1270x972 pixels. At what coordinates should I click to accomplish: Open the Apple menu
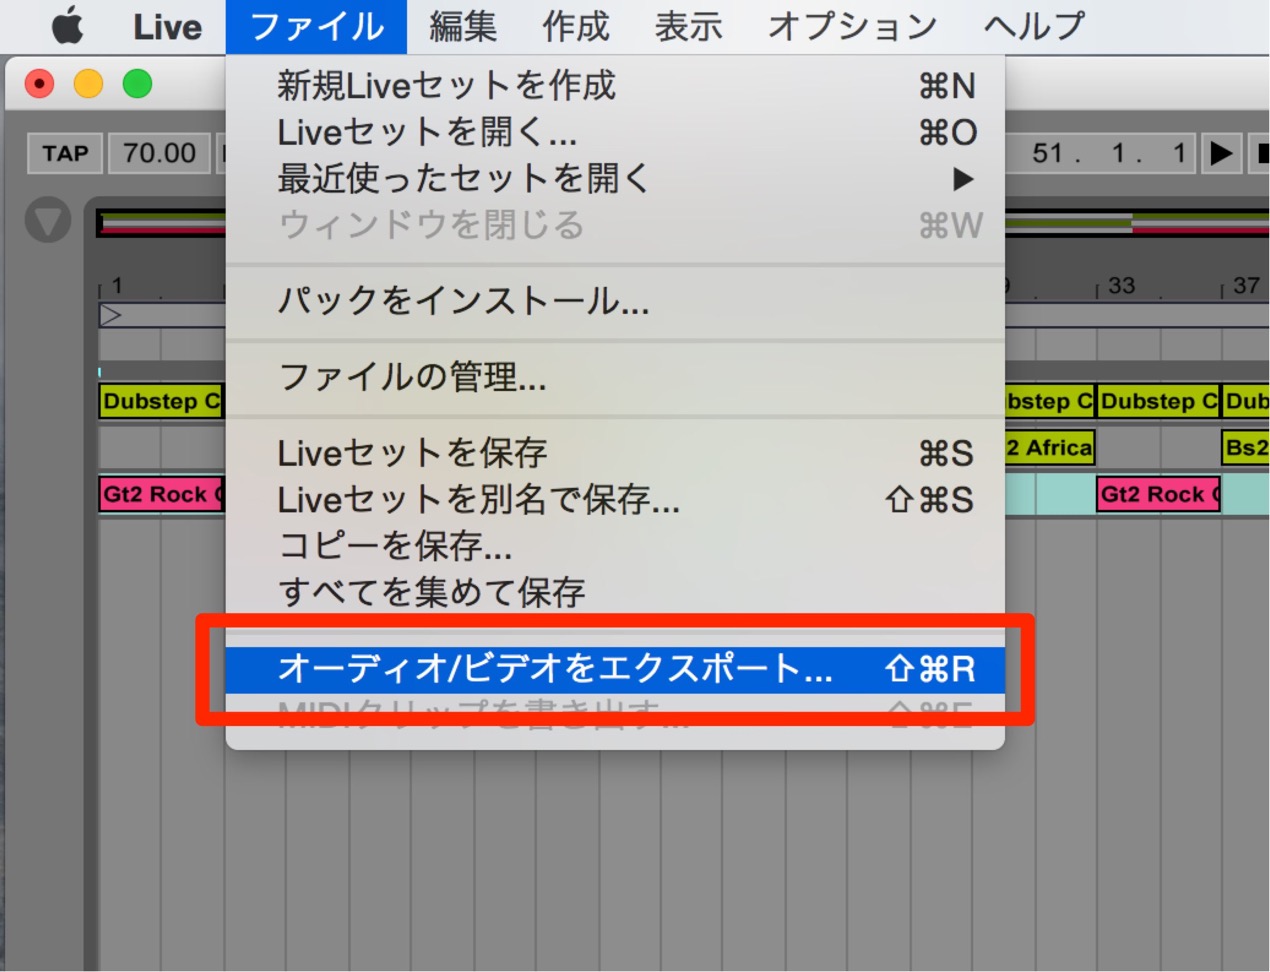point(67,26)
